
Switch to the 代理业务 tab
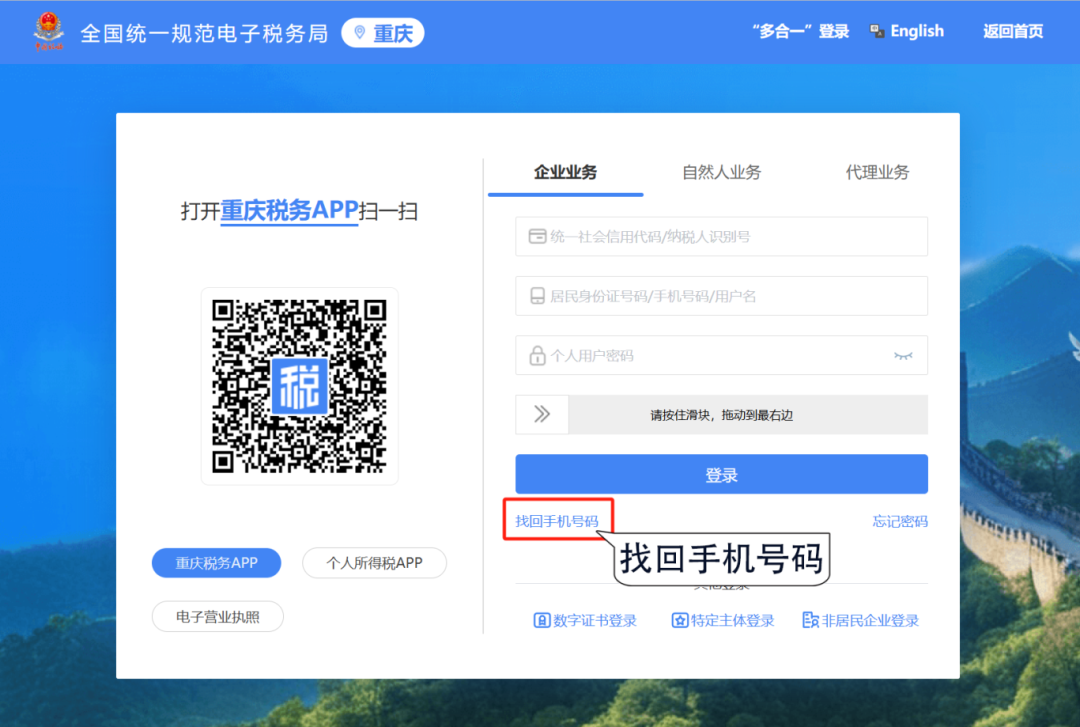coord(877,172)
